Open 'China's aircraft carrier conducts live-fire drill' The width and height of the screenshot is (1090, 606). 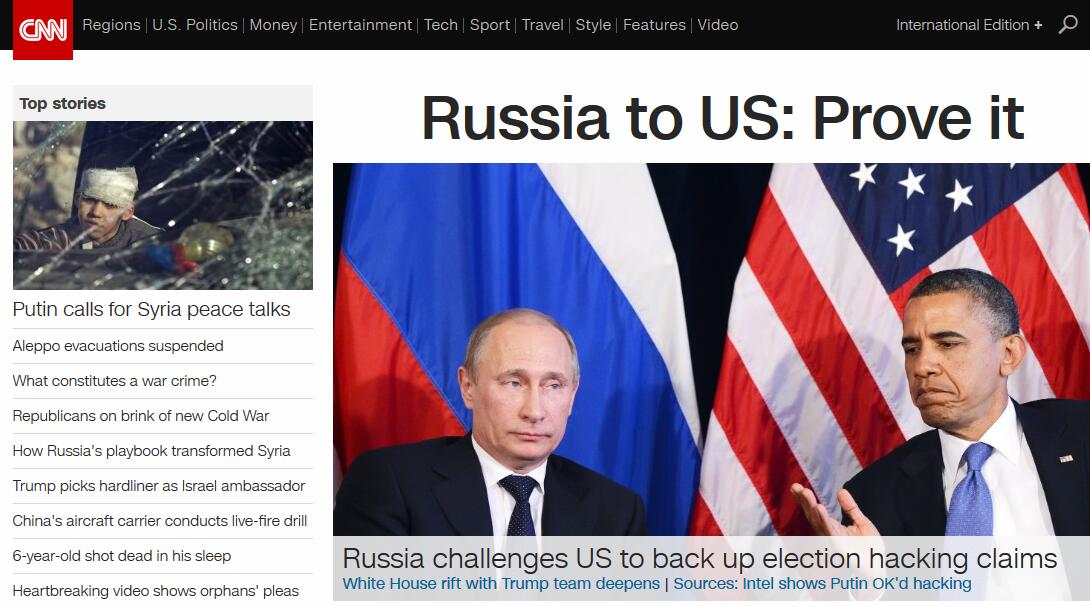[160, 521]
